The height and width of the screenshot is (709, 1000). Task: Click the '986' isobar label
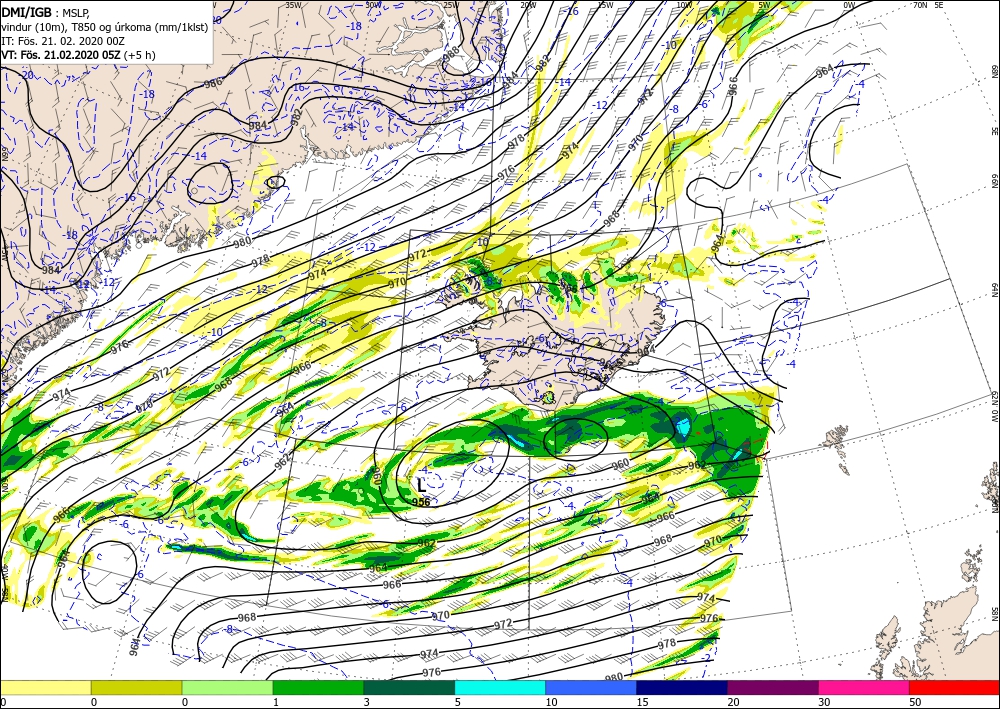[213, 83]
